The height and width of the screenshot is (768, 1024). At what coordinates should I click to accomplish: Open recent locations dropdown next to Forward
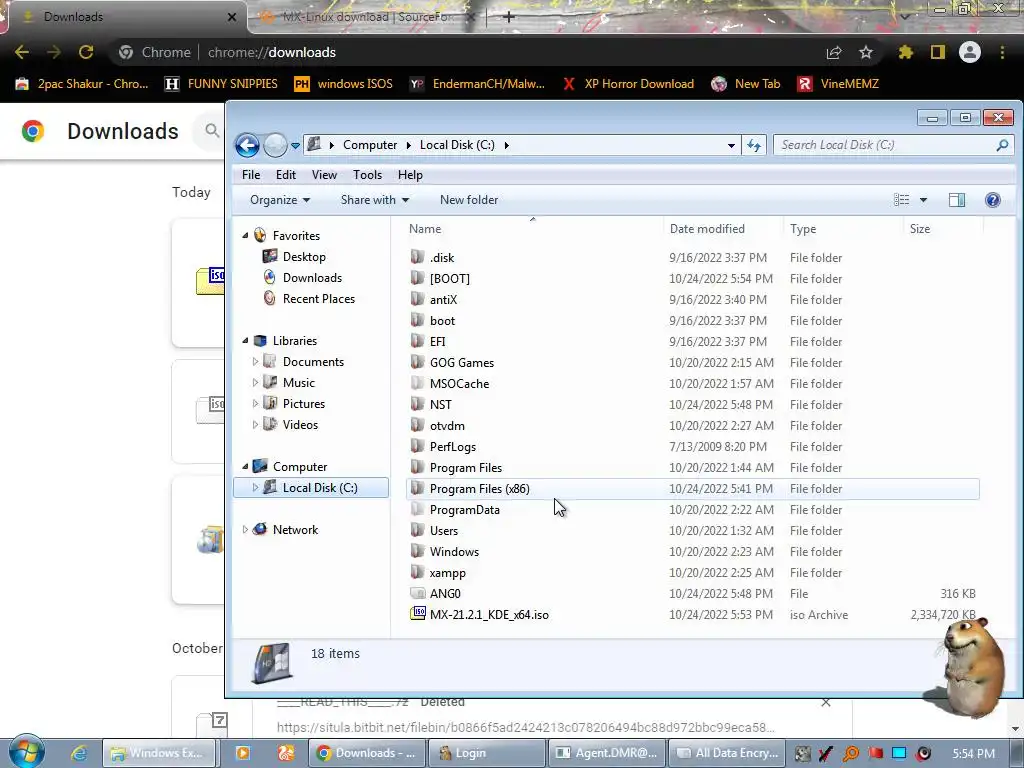295,146
